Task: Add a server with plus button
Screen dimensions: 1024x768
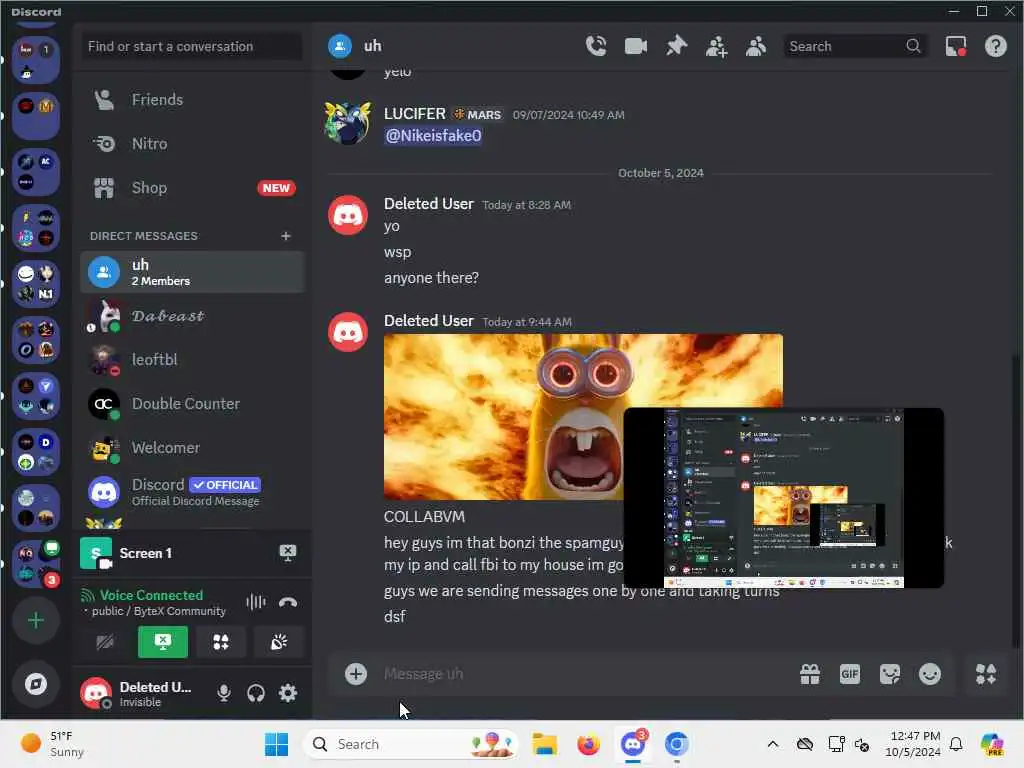Action: click(x=36, y=620)
